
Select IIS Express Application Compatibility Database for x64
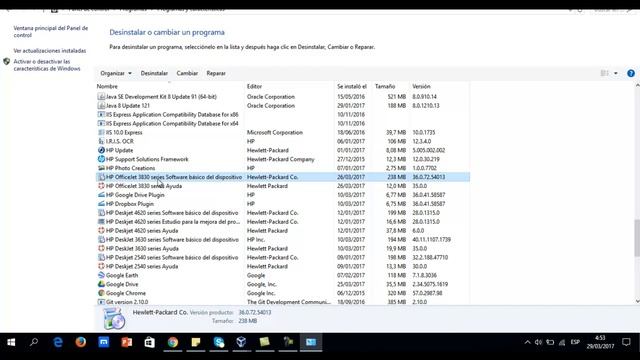click(x=282, y=124)
